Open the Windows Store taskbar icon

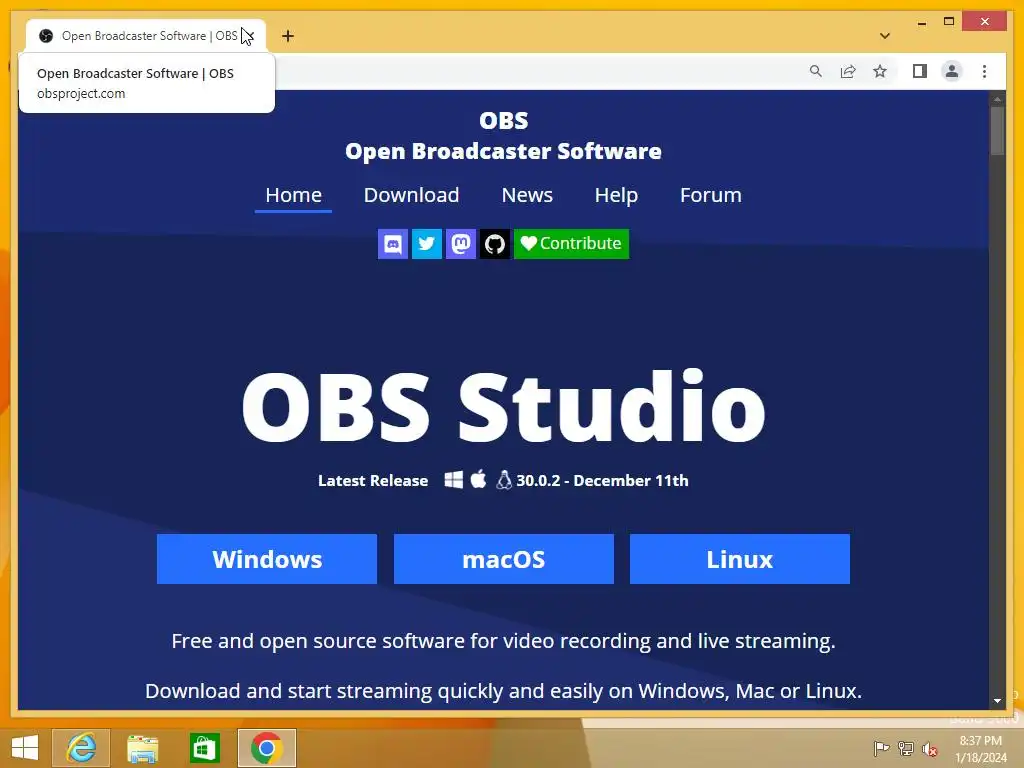pos(204,748)
